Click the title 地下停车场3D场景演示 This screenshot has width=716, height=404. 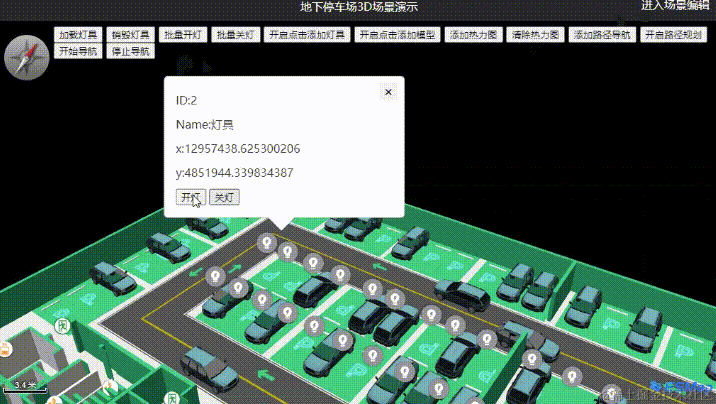click(359, 6)
